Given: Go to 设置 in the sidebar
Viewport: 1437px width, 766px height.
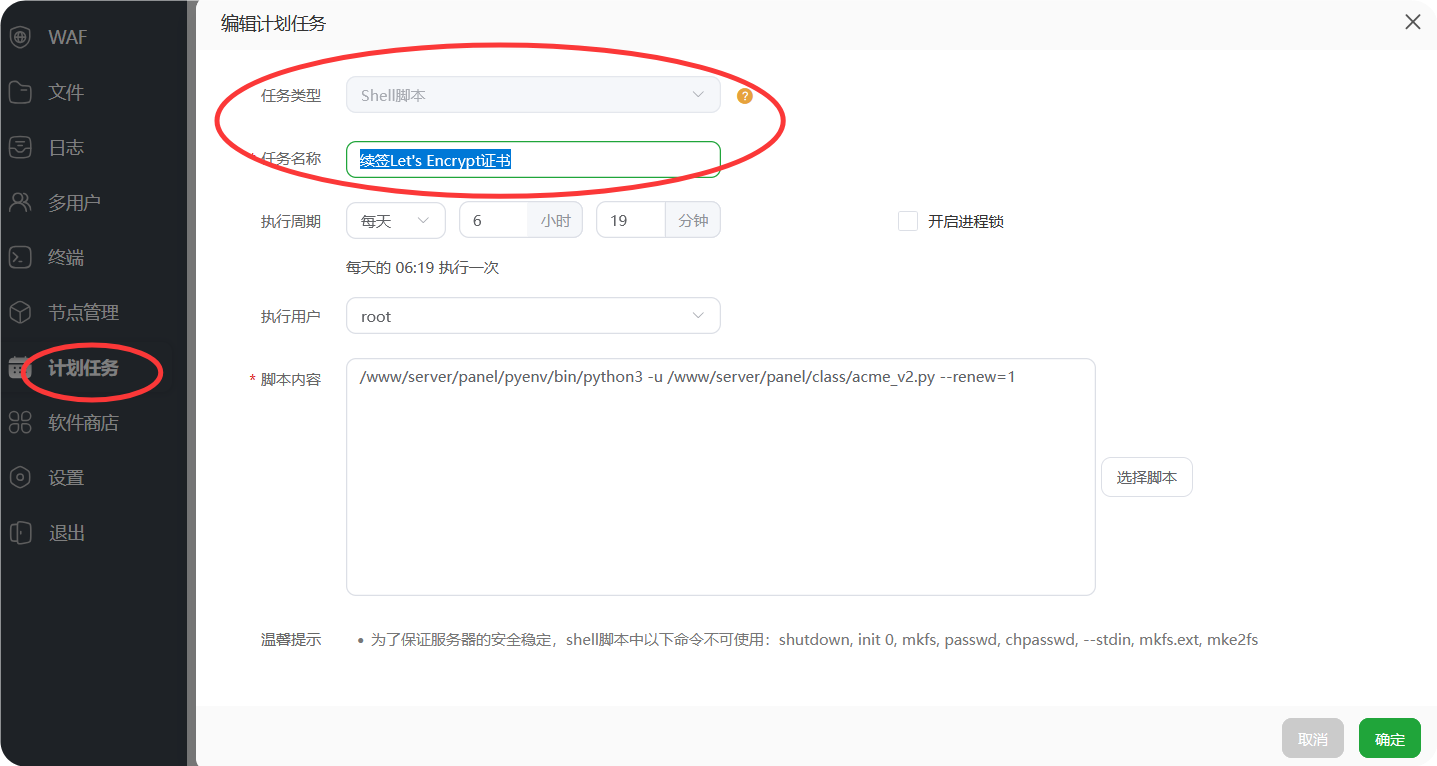Looking at the screenshot, I should [x=66, y=477].
